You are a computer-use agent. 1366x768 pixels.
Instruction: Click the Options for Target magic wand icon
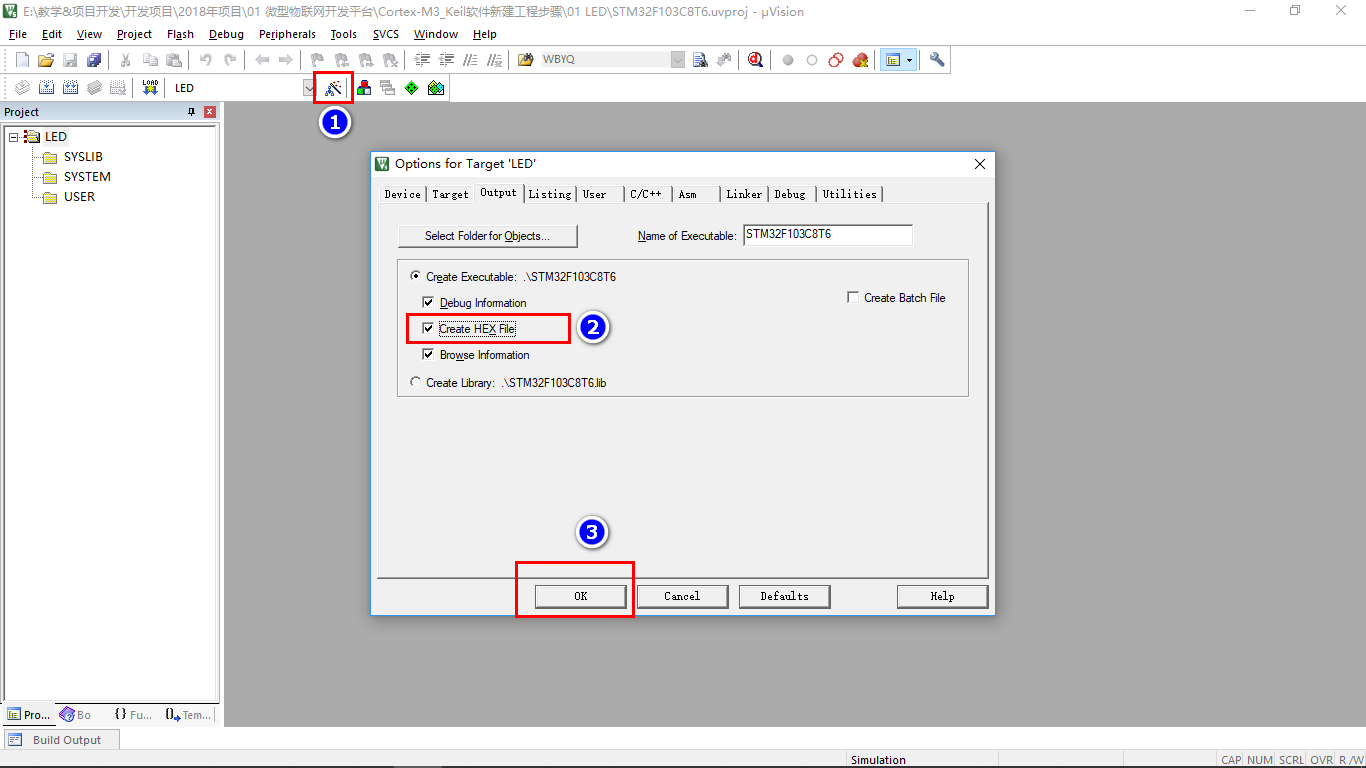click(x=334, y=88)
